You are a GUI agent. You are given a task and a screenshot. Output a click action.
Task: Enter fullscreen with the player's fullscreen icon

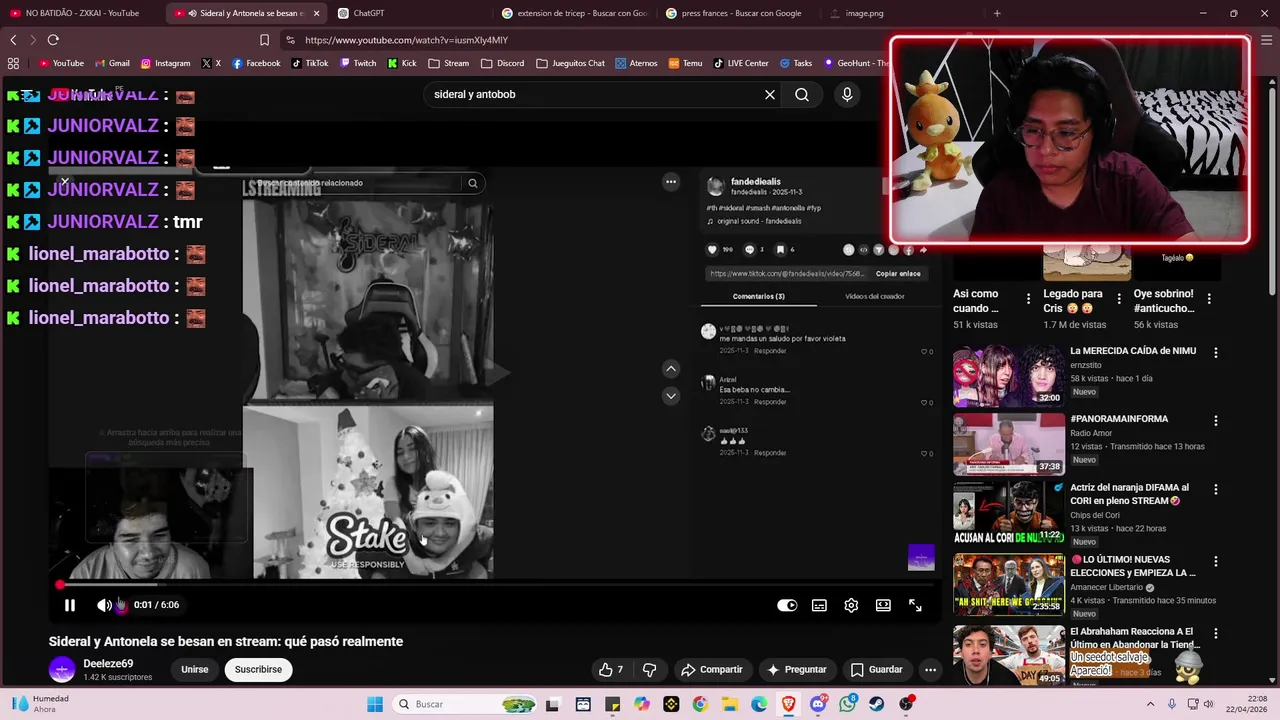(915, 605)
